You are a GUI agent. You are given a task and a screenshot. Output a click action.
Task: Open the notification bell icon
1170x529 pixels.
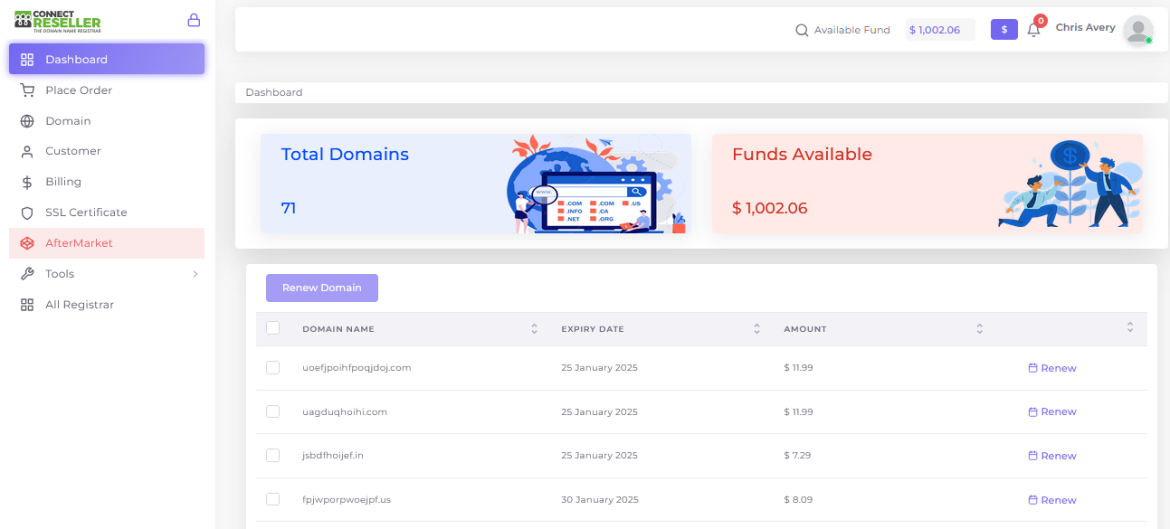pos(1033,30)
